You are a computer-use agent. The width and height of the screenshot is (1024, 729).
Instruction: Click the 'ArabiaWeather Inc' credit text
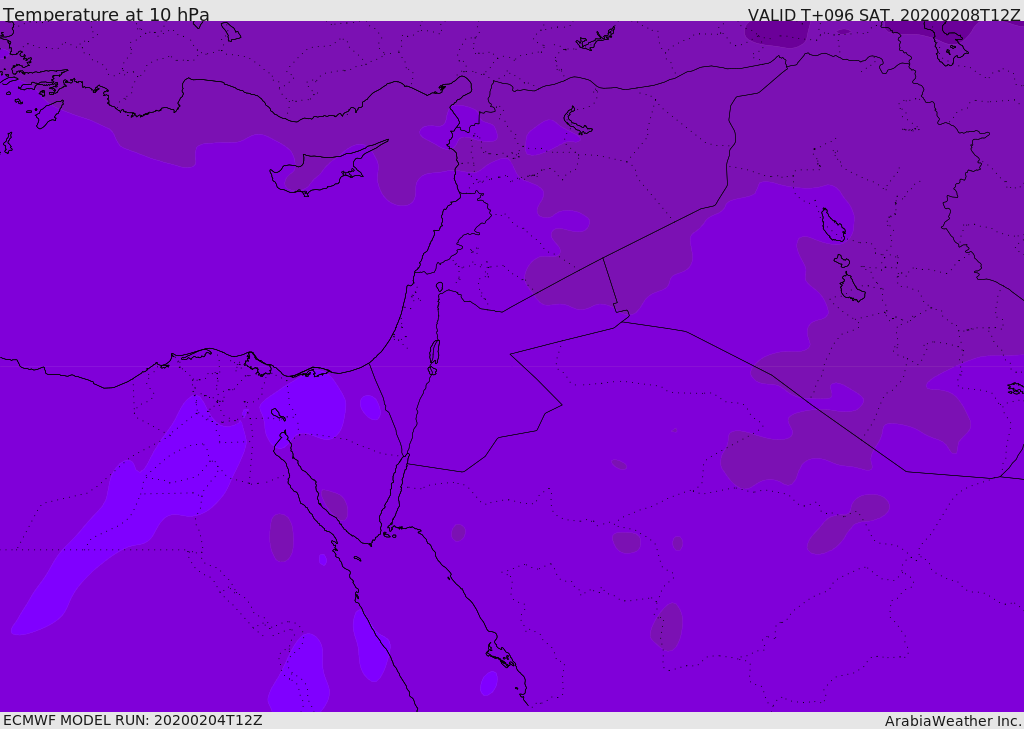click(x=953, y=721)
